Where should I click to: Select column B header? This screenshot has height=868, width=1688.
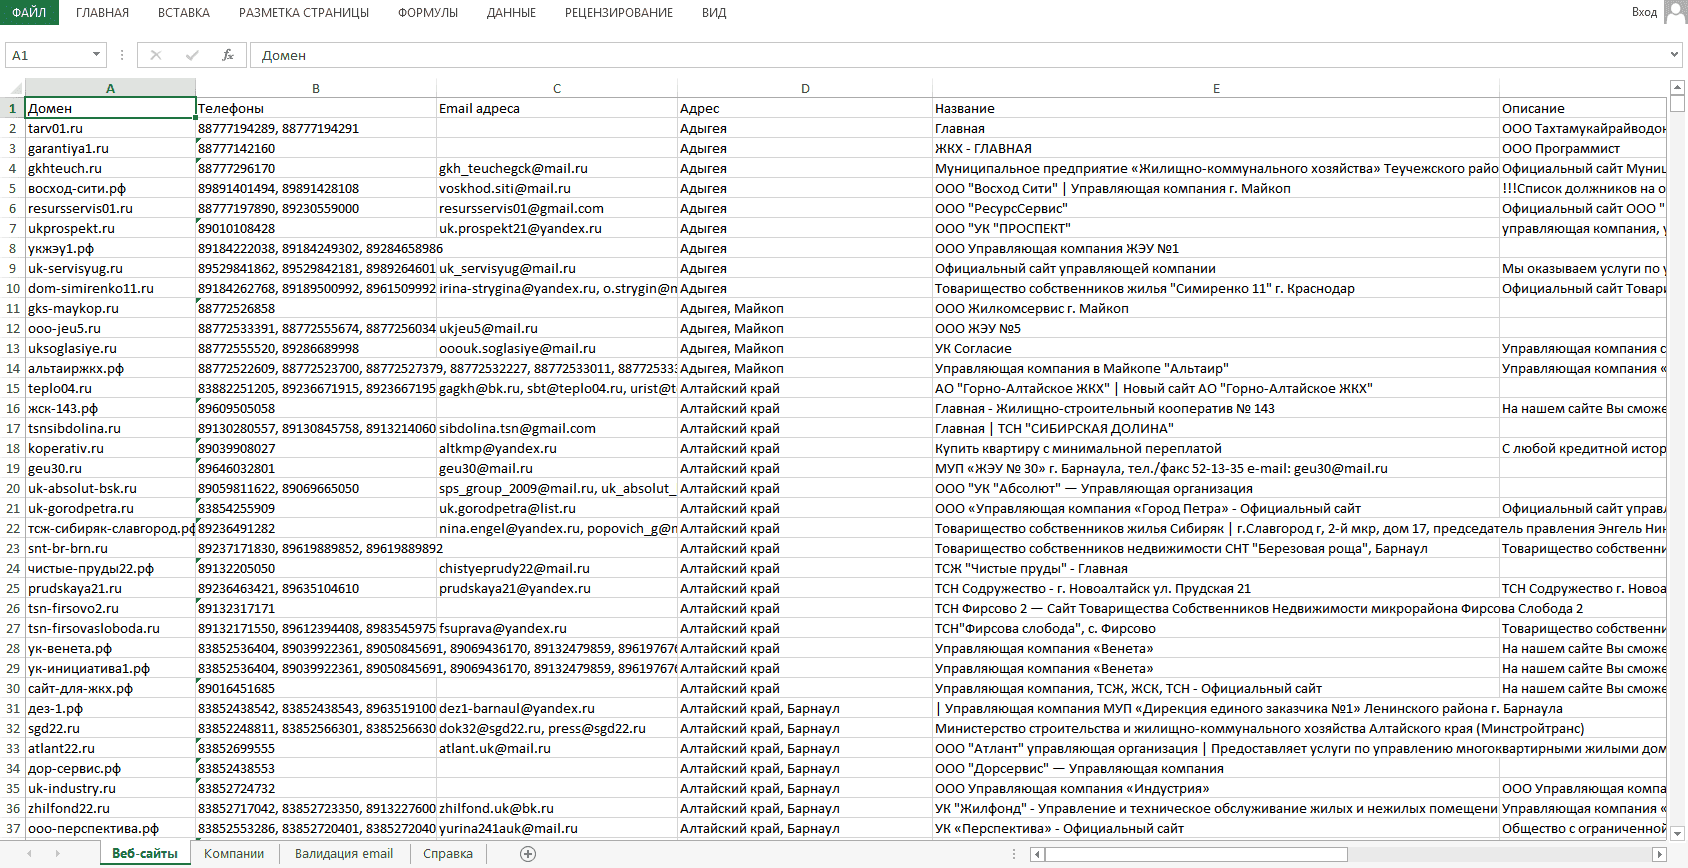coord(316,88)
